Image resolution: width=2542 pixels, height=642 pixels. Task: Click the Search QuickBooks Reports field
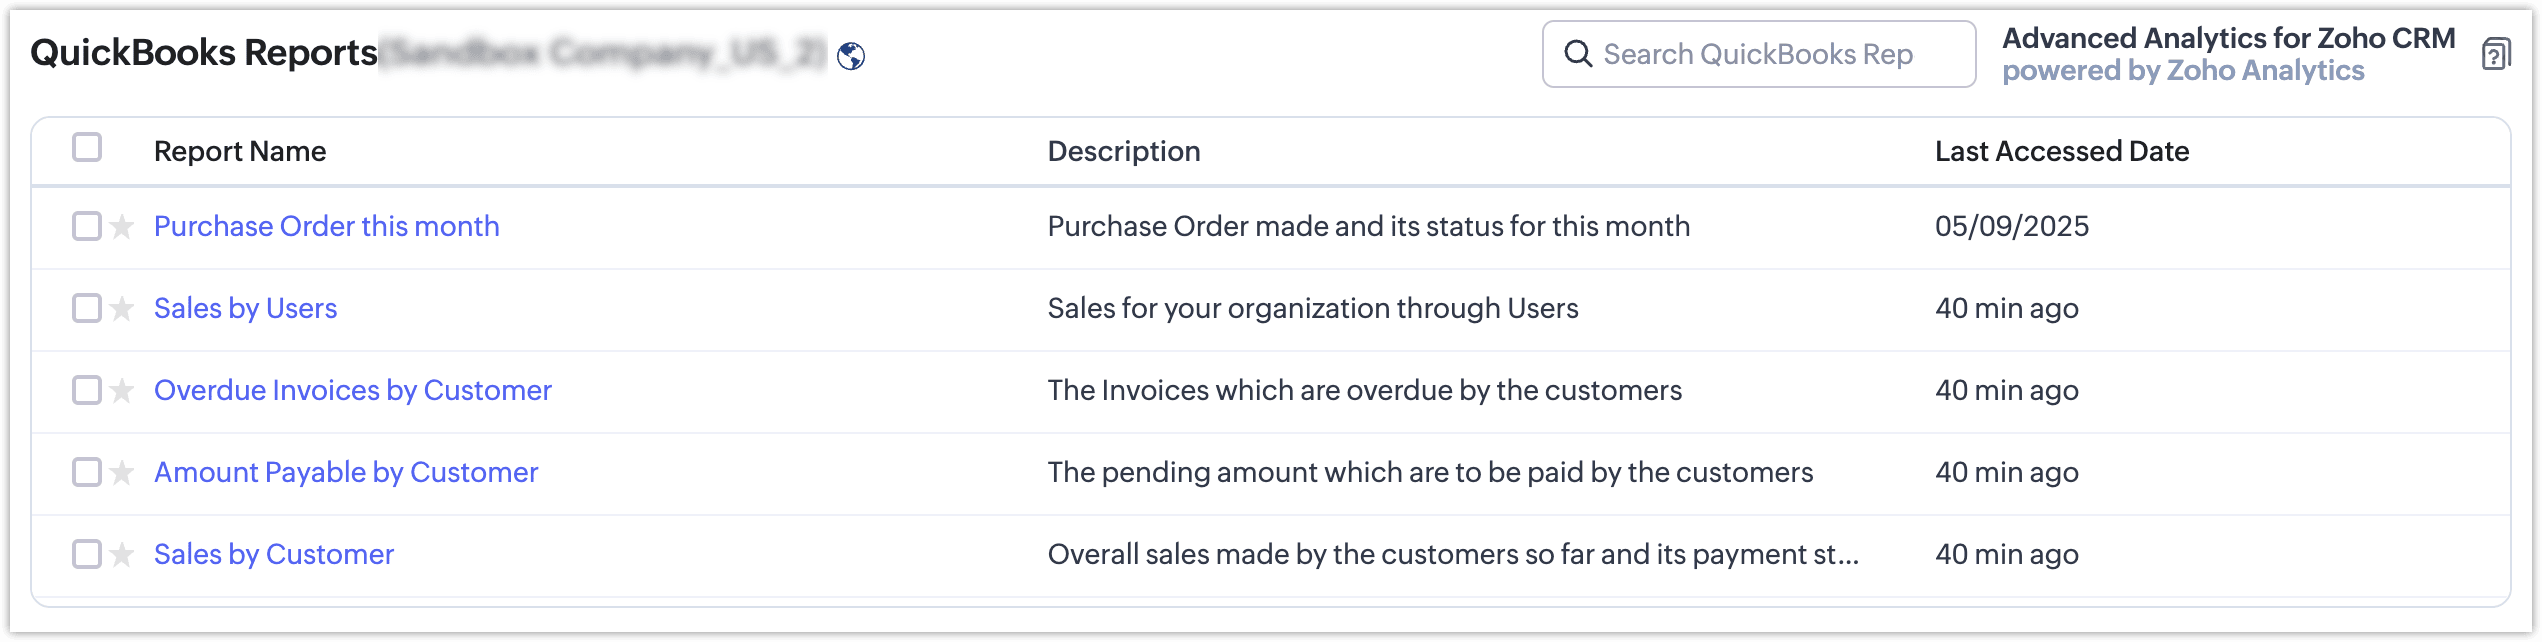(x=1758, y=54)
